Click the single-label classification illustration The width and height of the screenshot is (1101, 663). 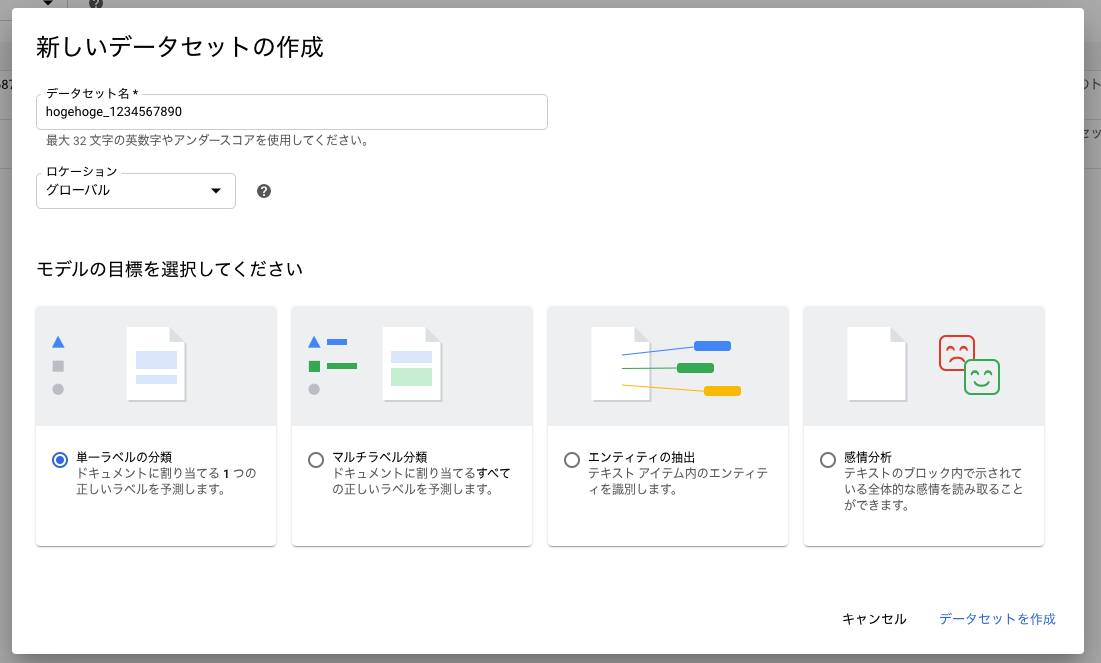156,365
